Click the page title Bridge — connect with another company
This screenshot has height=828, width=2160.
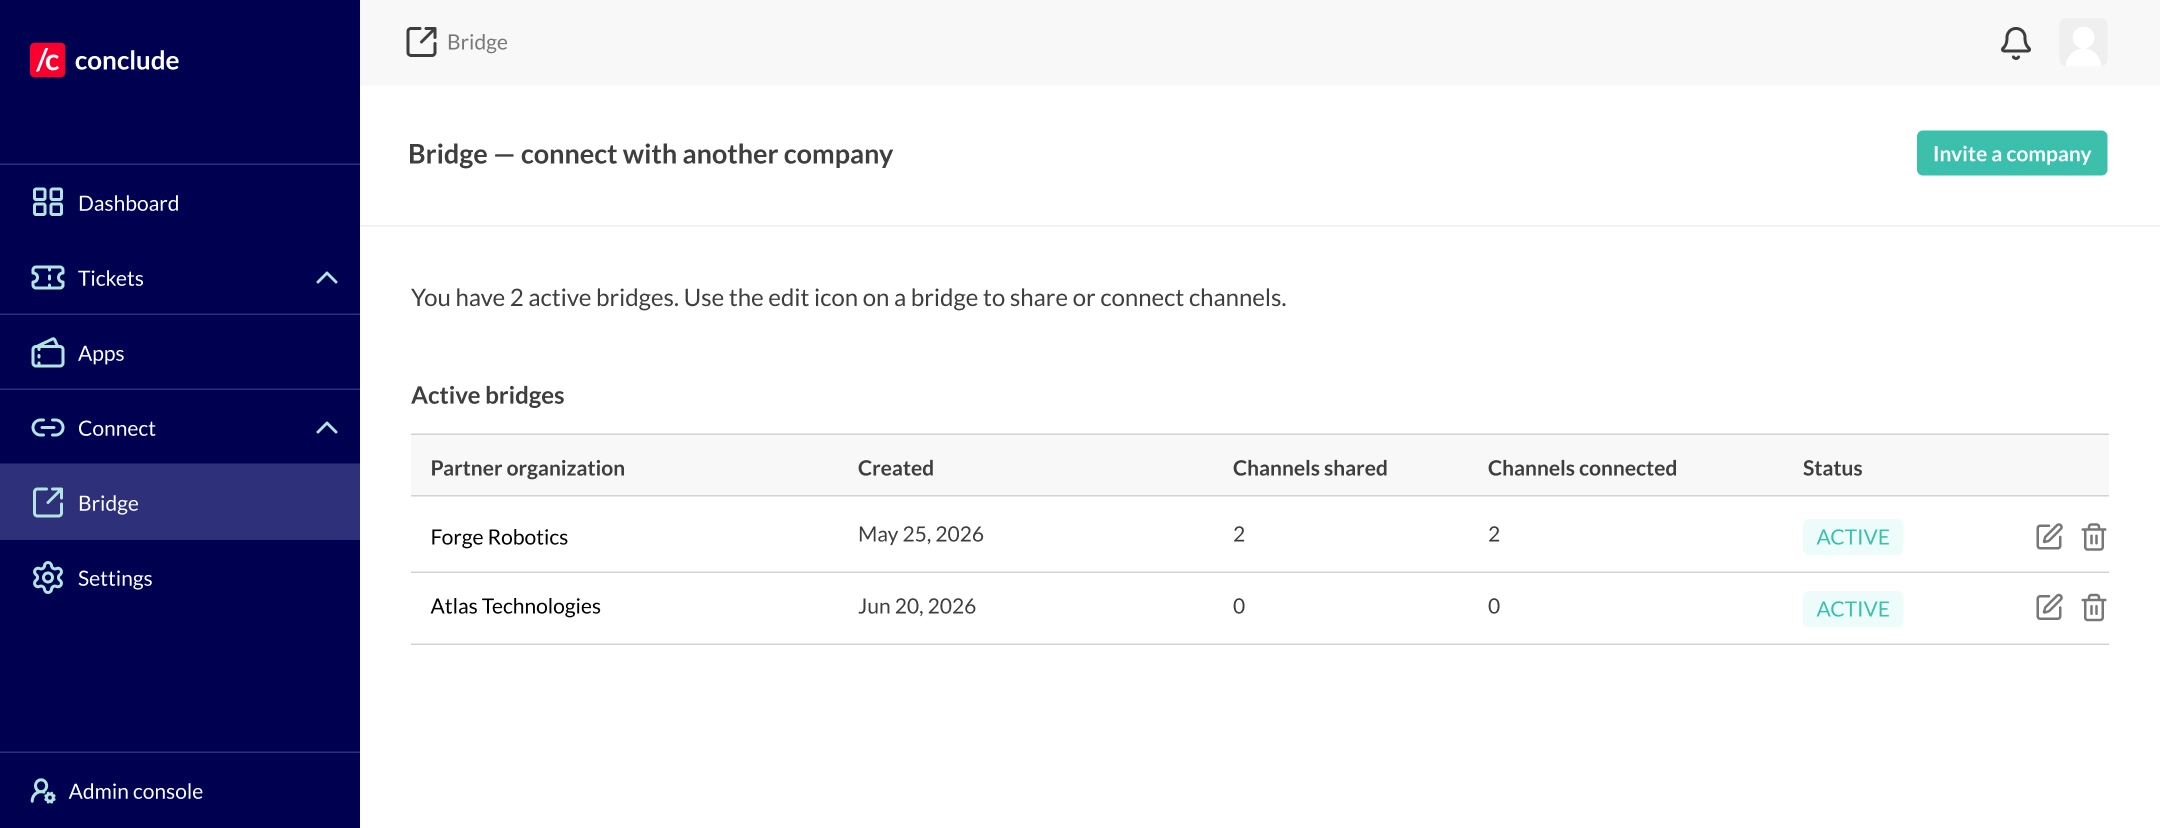click(650, 154)
